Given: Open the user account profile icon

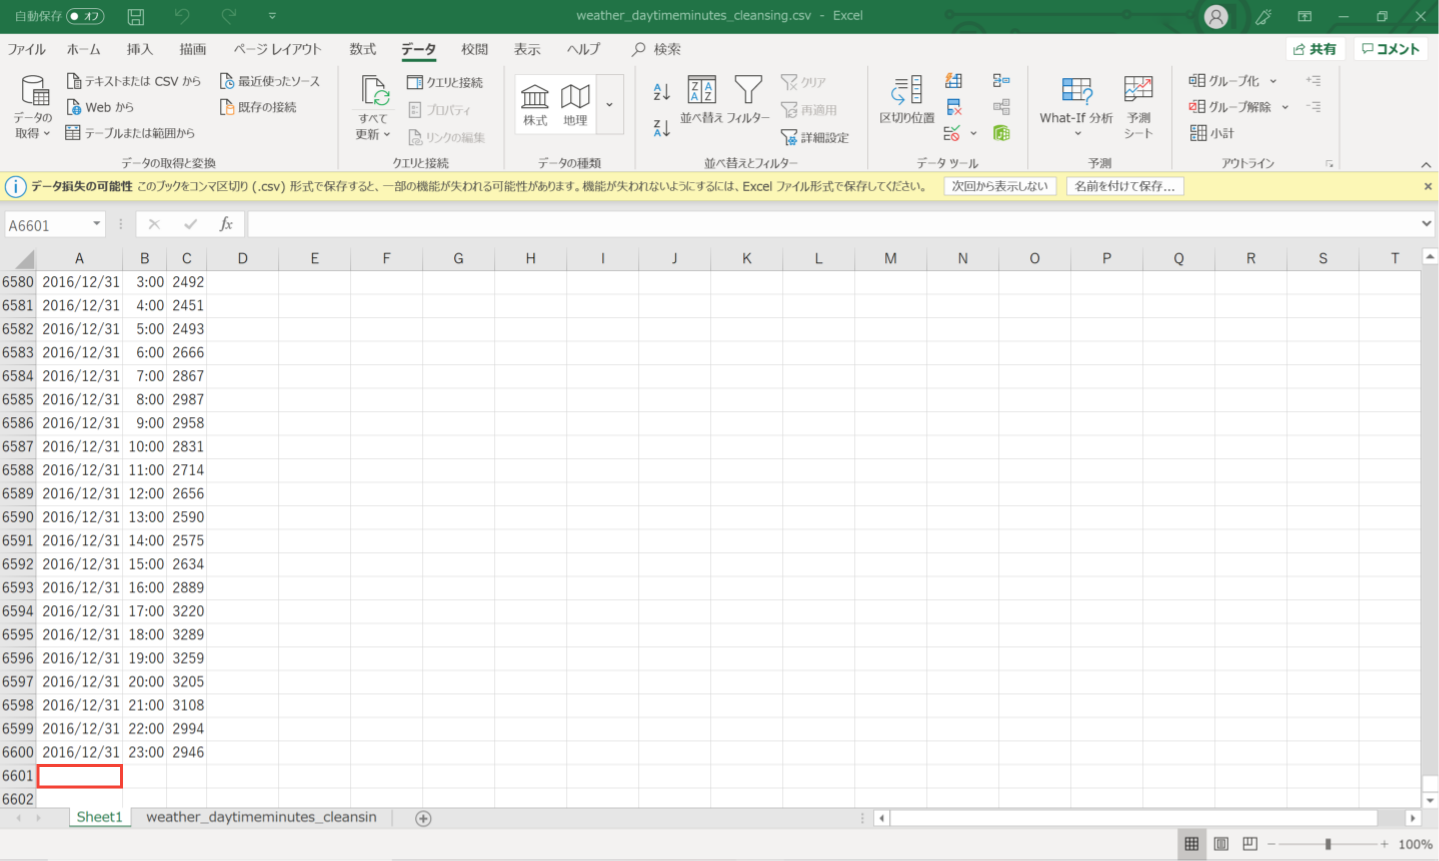Looking at the screenshot, I should pyautogui.click(x=1216, y=16).
